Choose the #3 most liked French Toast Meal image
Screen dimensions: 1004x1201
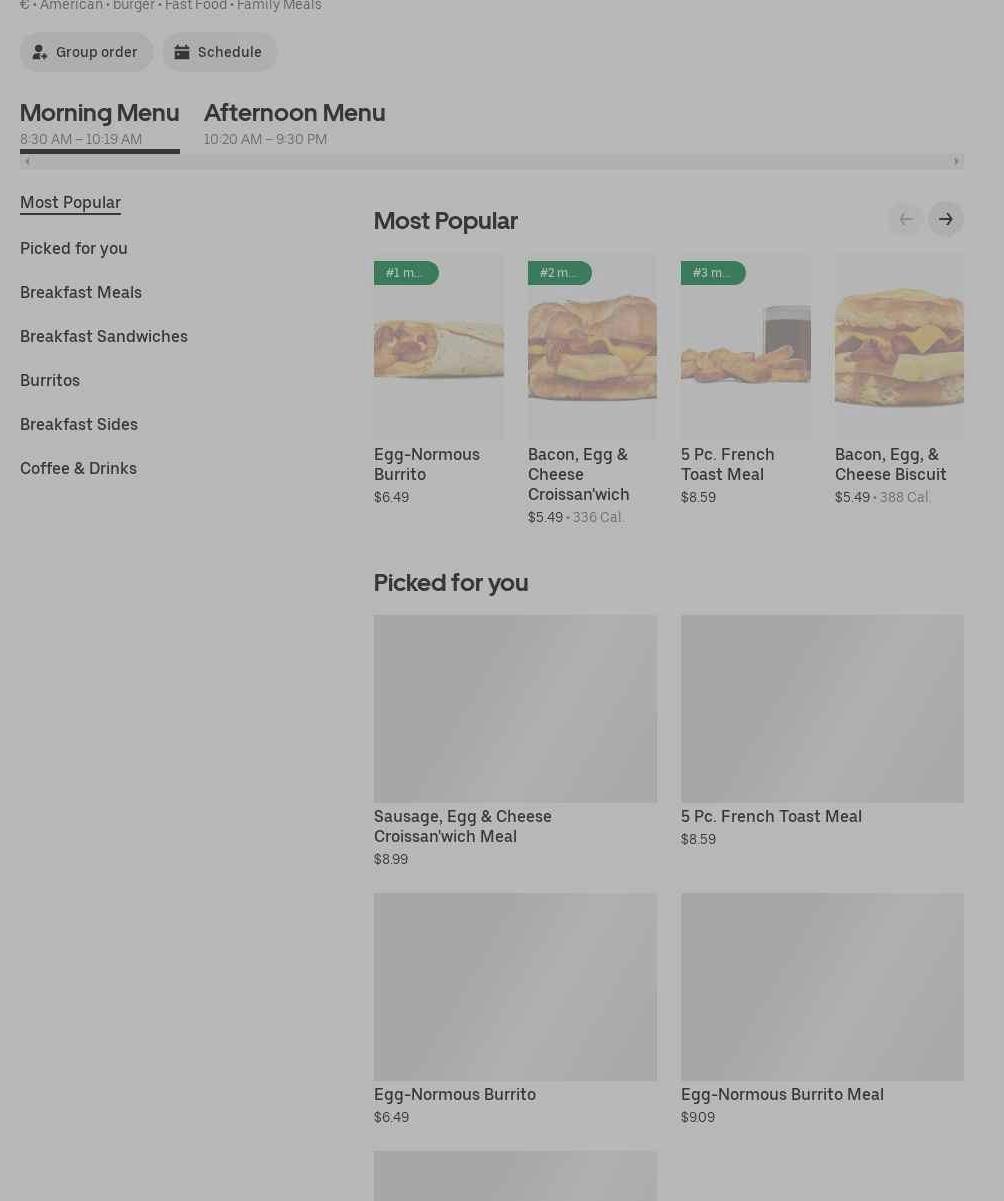click(x=745, y=347)
